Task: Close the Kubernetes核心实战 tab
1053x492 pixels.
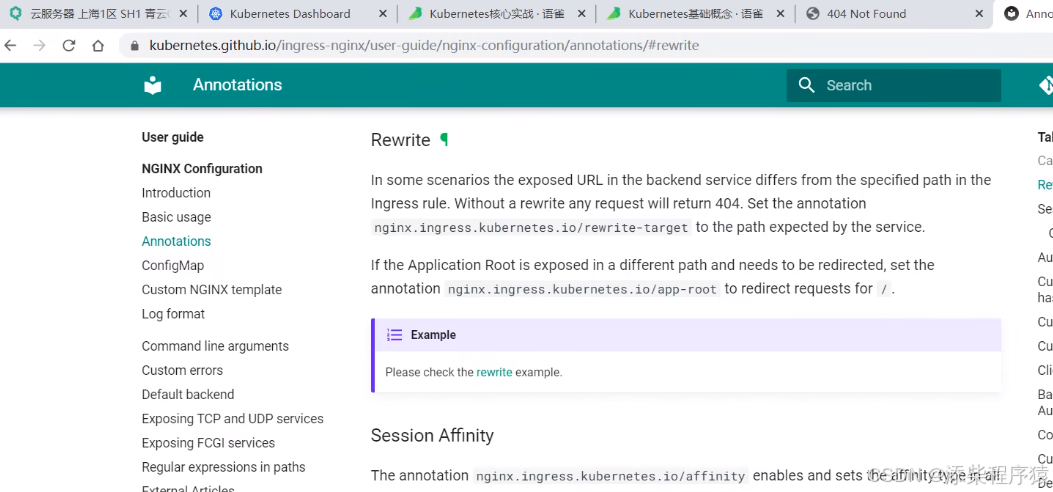Action: 581,13
